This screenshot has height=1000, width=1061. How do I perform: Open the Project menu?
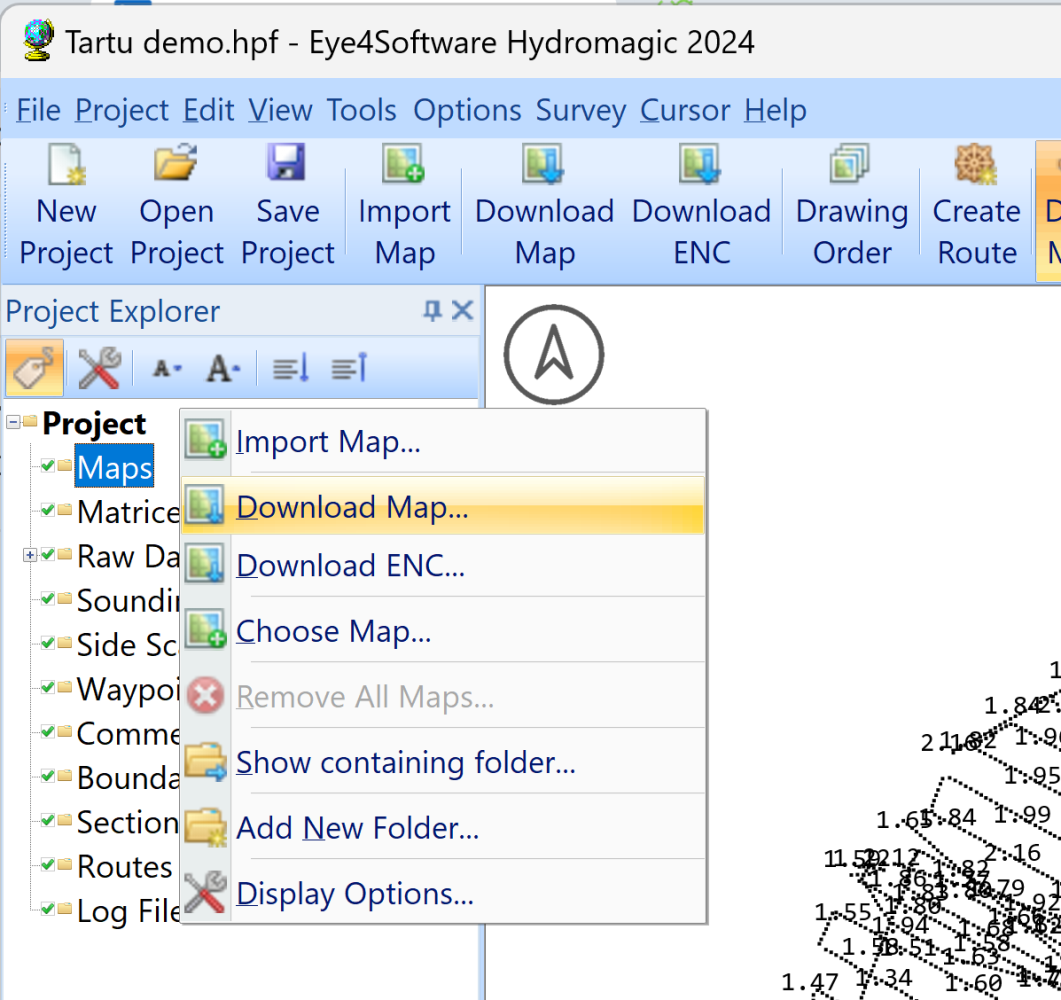(x=122, y=110)
